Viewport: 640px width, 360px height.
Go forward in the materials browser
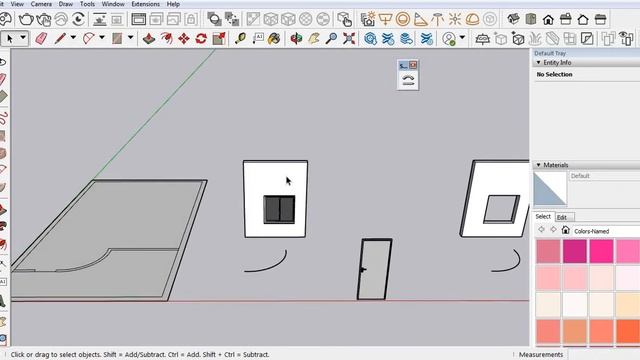553,230
